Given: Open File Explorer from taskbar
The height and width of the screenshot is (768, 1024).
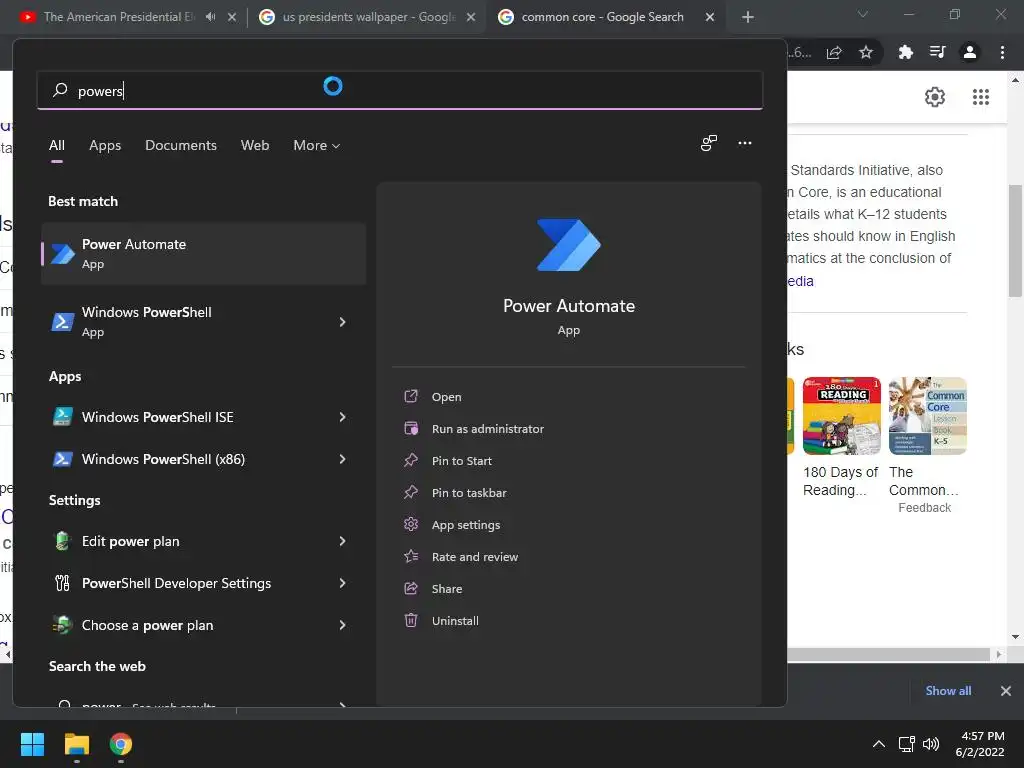Looking at the screenshot, I should click(x=76, y=744).
